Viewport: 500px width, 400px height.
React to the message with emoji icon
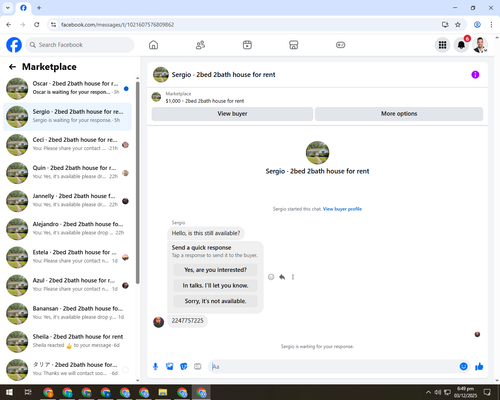pos(271,277)
